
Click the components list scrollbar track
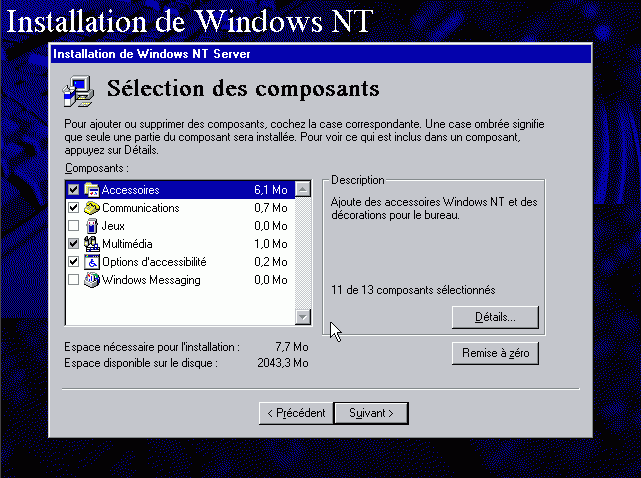[x=303, y=253]
